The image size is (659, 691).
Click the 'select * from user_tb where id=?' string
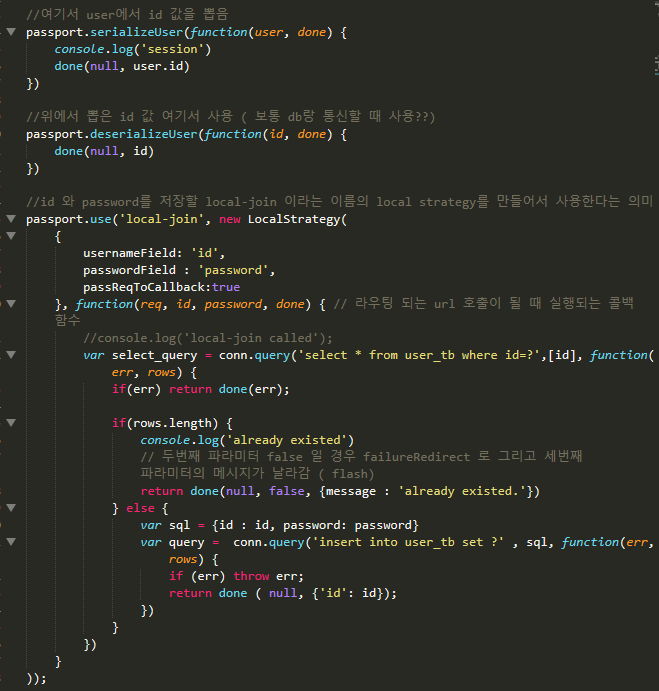pos(422,355)
